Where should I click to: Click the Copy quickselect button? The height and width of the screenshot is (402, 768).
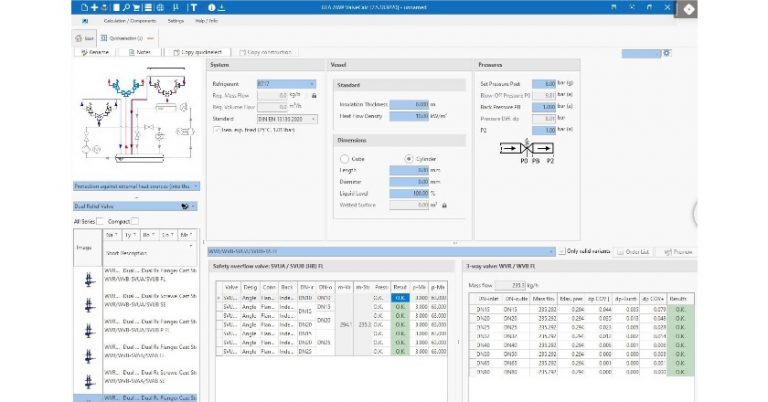click(x=201, y=51)
